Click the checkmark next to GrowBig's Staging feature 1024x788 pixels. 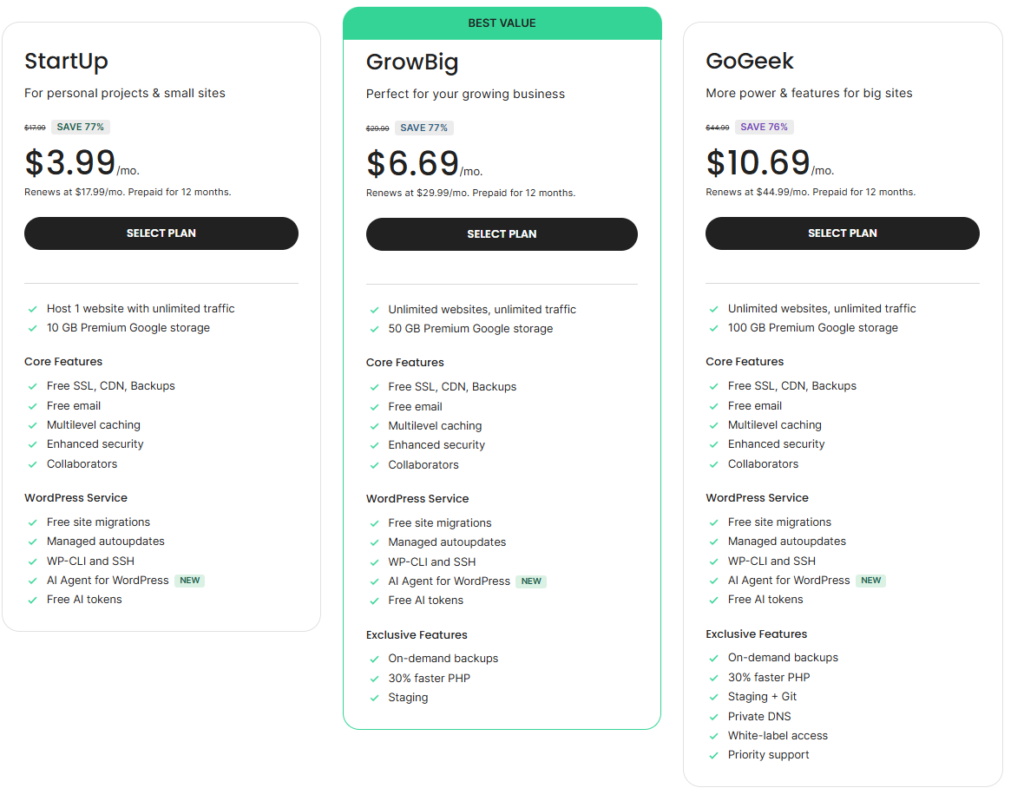[372, 697]
